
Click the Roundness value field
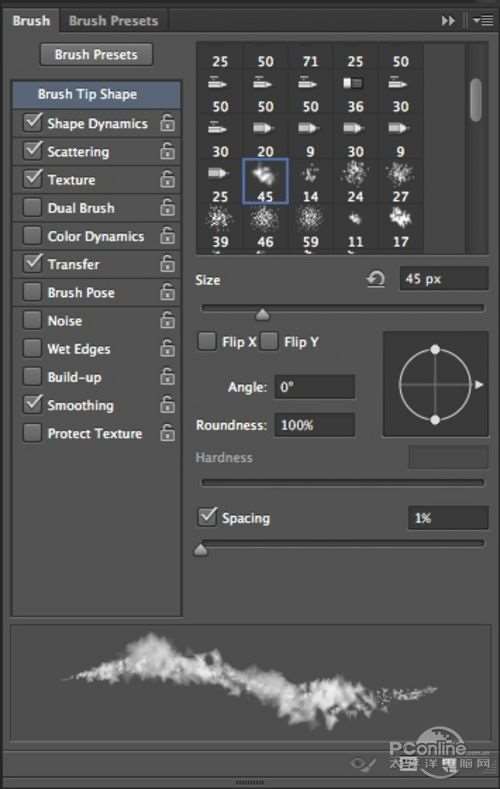[x=315, y=425]
